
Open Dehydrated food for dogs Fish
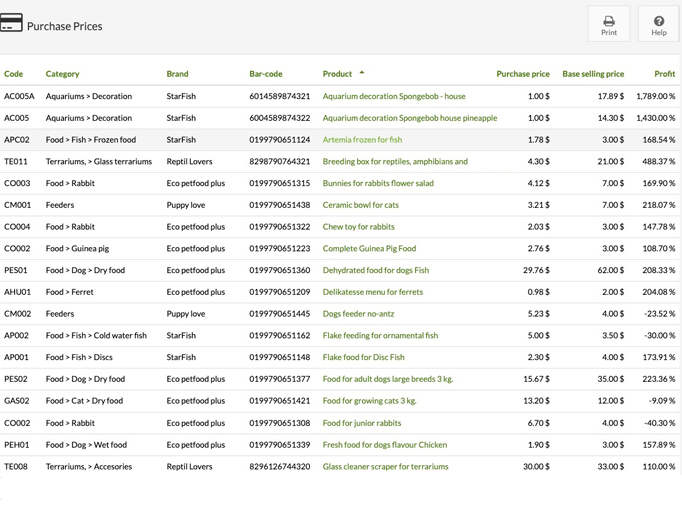click(x=376, y=270)
